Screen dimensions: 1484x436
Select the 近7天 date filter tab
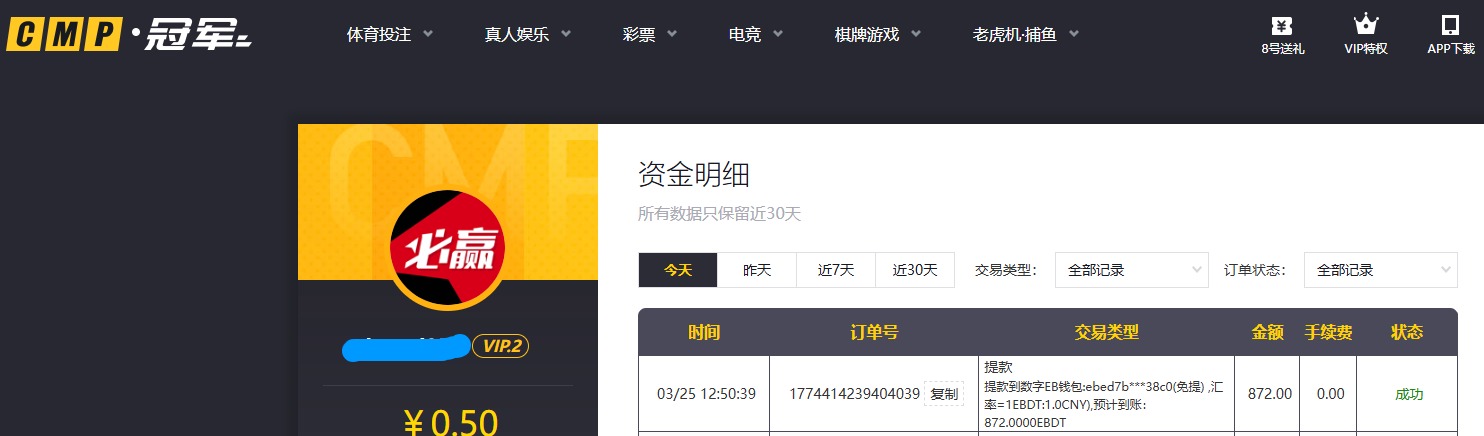click(x=836, y=270)
